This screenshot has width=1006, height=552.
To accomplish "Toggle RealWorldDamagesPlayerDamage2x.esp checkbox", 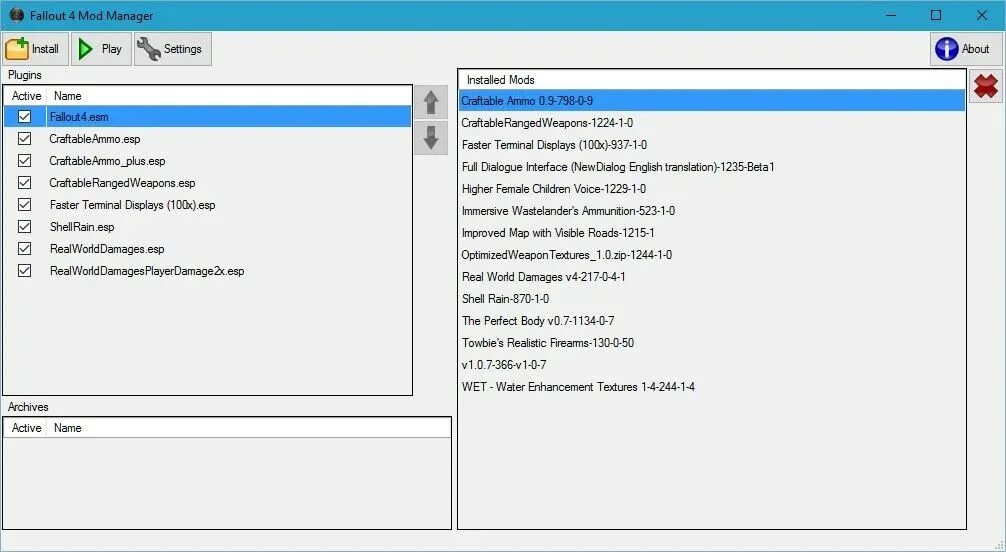I will (x=24, y=271).
